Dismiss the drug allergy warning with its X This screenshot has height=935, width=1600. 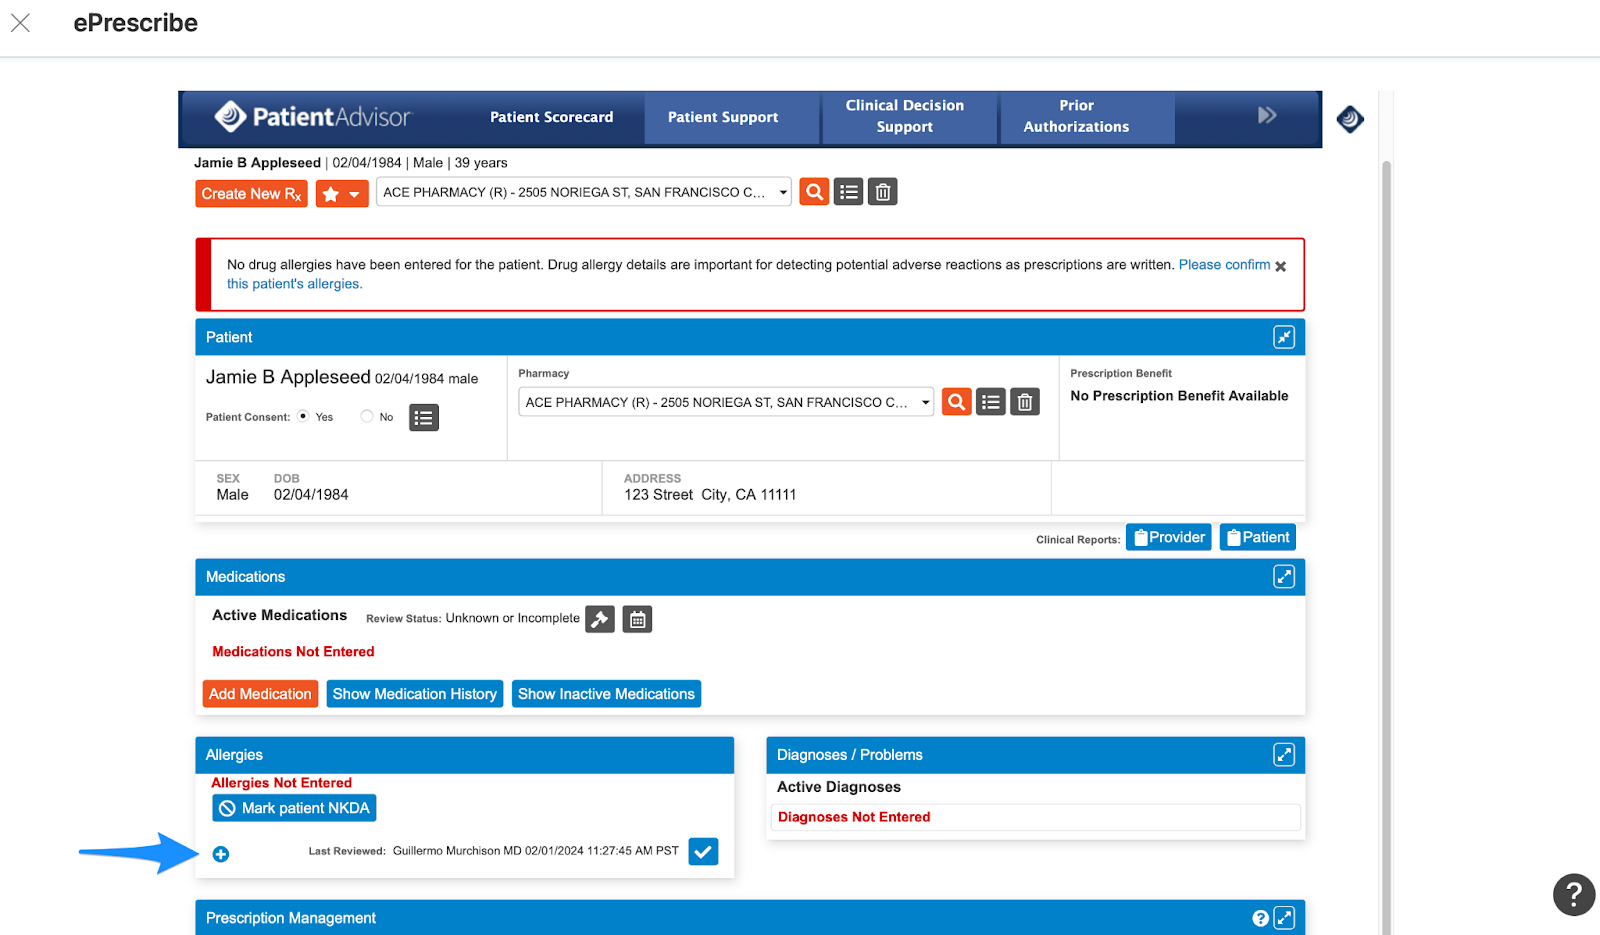(x=1281, y=265)
